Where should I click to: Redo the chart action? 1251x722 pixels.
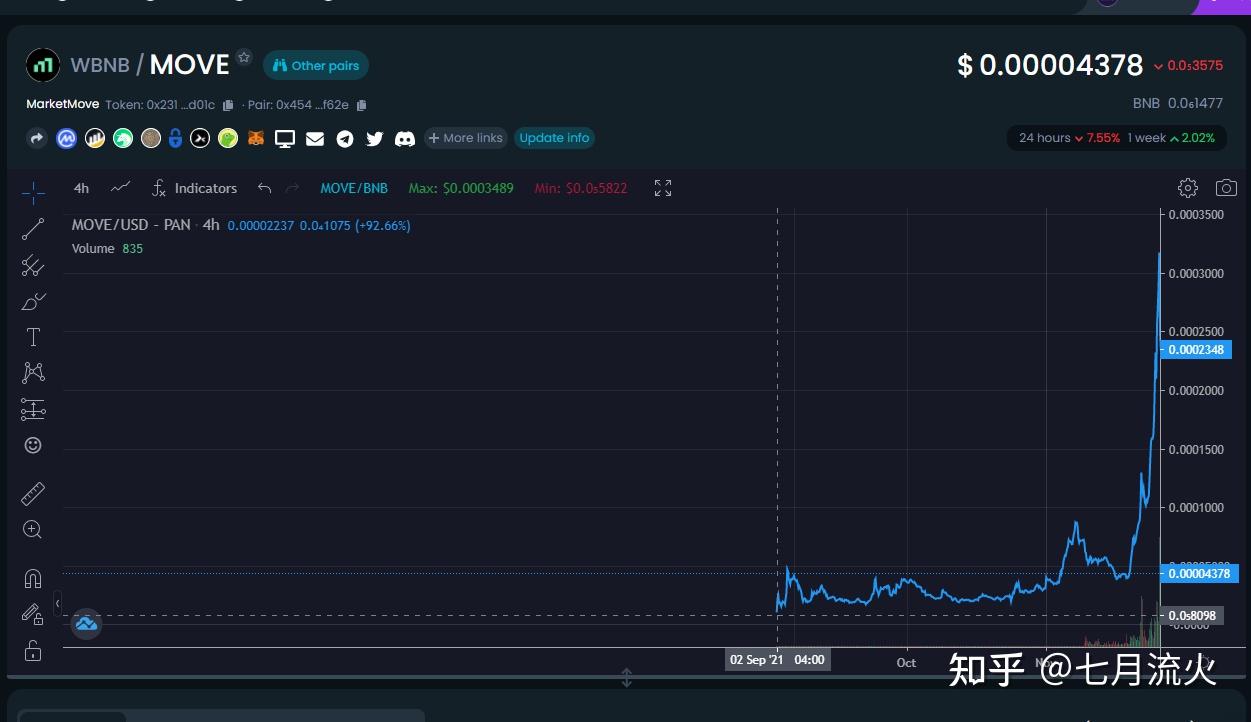point(293,188)
